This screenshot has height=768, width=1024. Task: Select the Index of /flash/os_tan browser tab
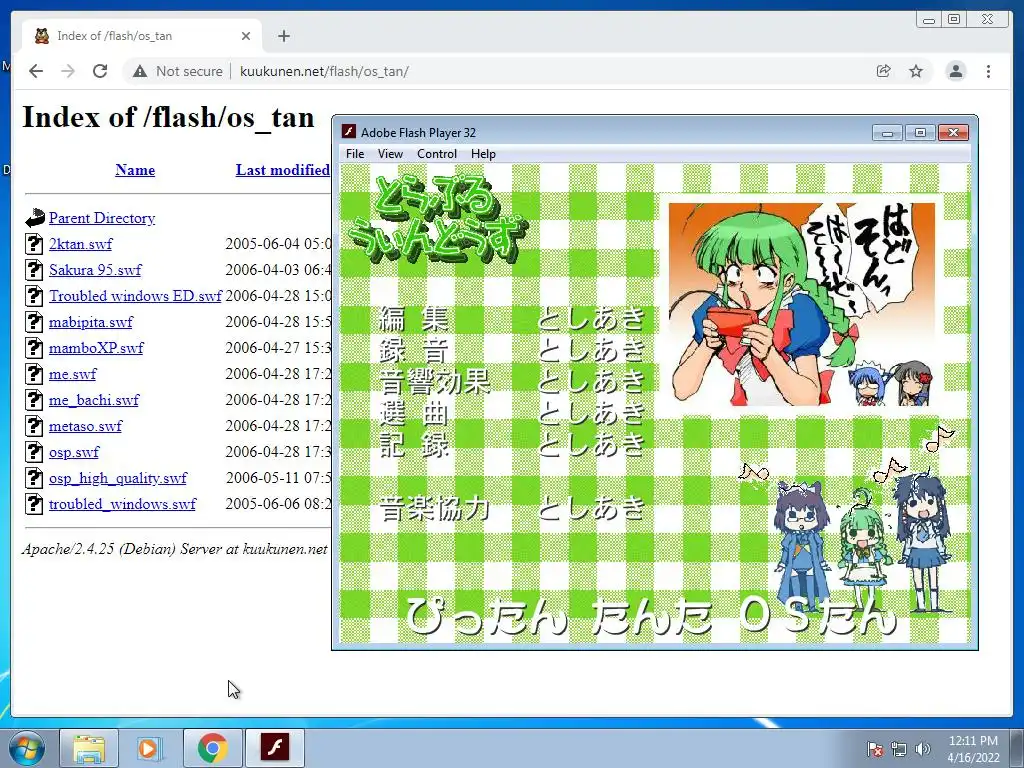142,36
